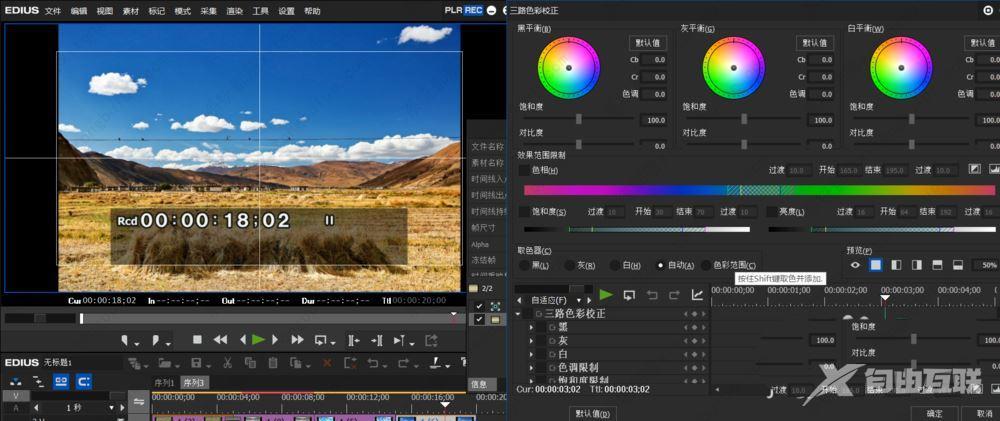Viewport: 1000px width, 421px height.
Task: Click the 灰平衡 saturation slider handle
Action: [x=744, y=119]
